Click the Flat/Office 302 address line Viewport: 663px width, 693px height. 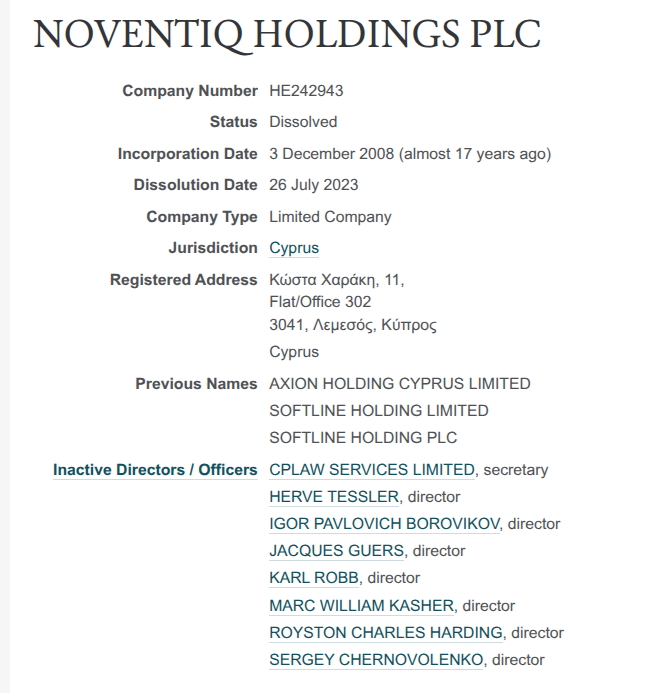[x=320, y=302]
